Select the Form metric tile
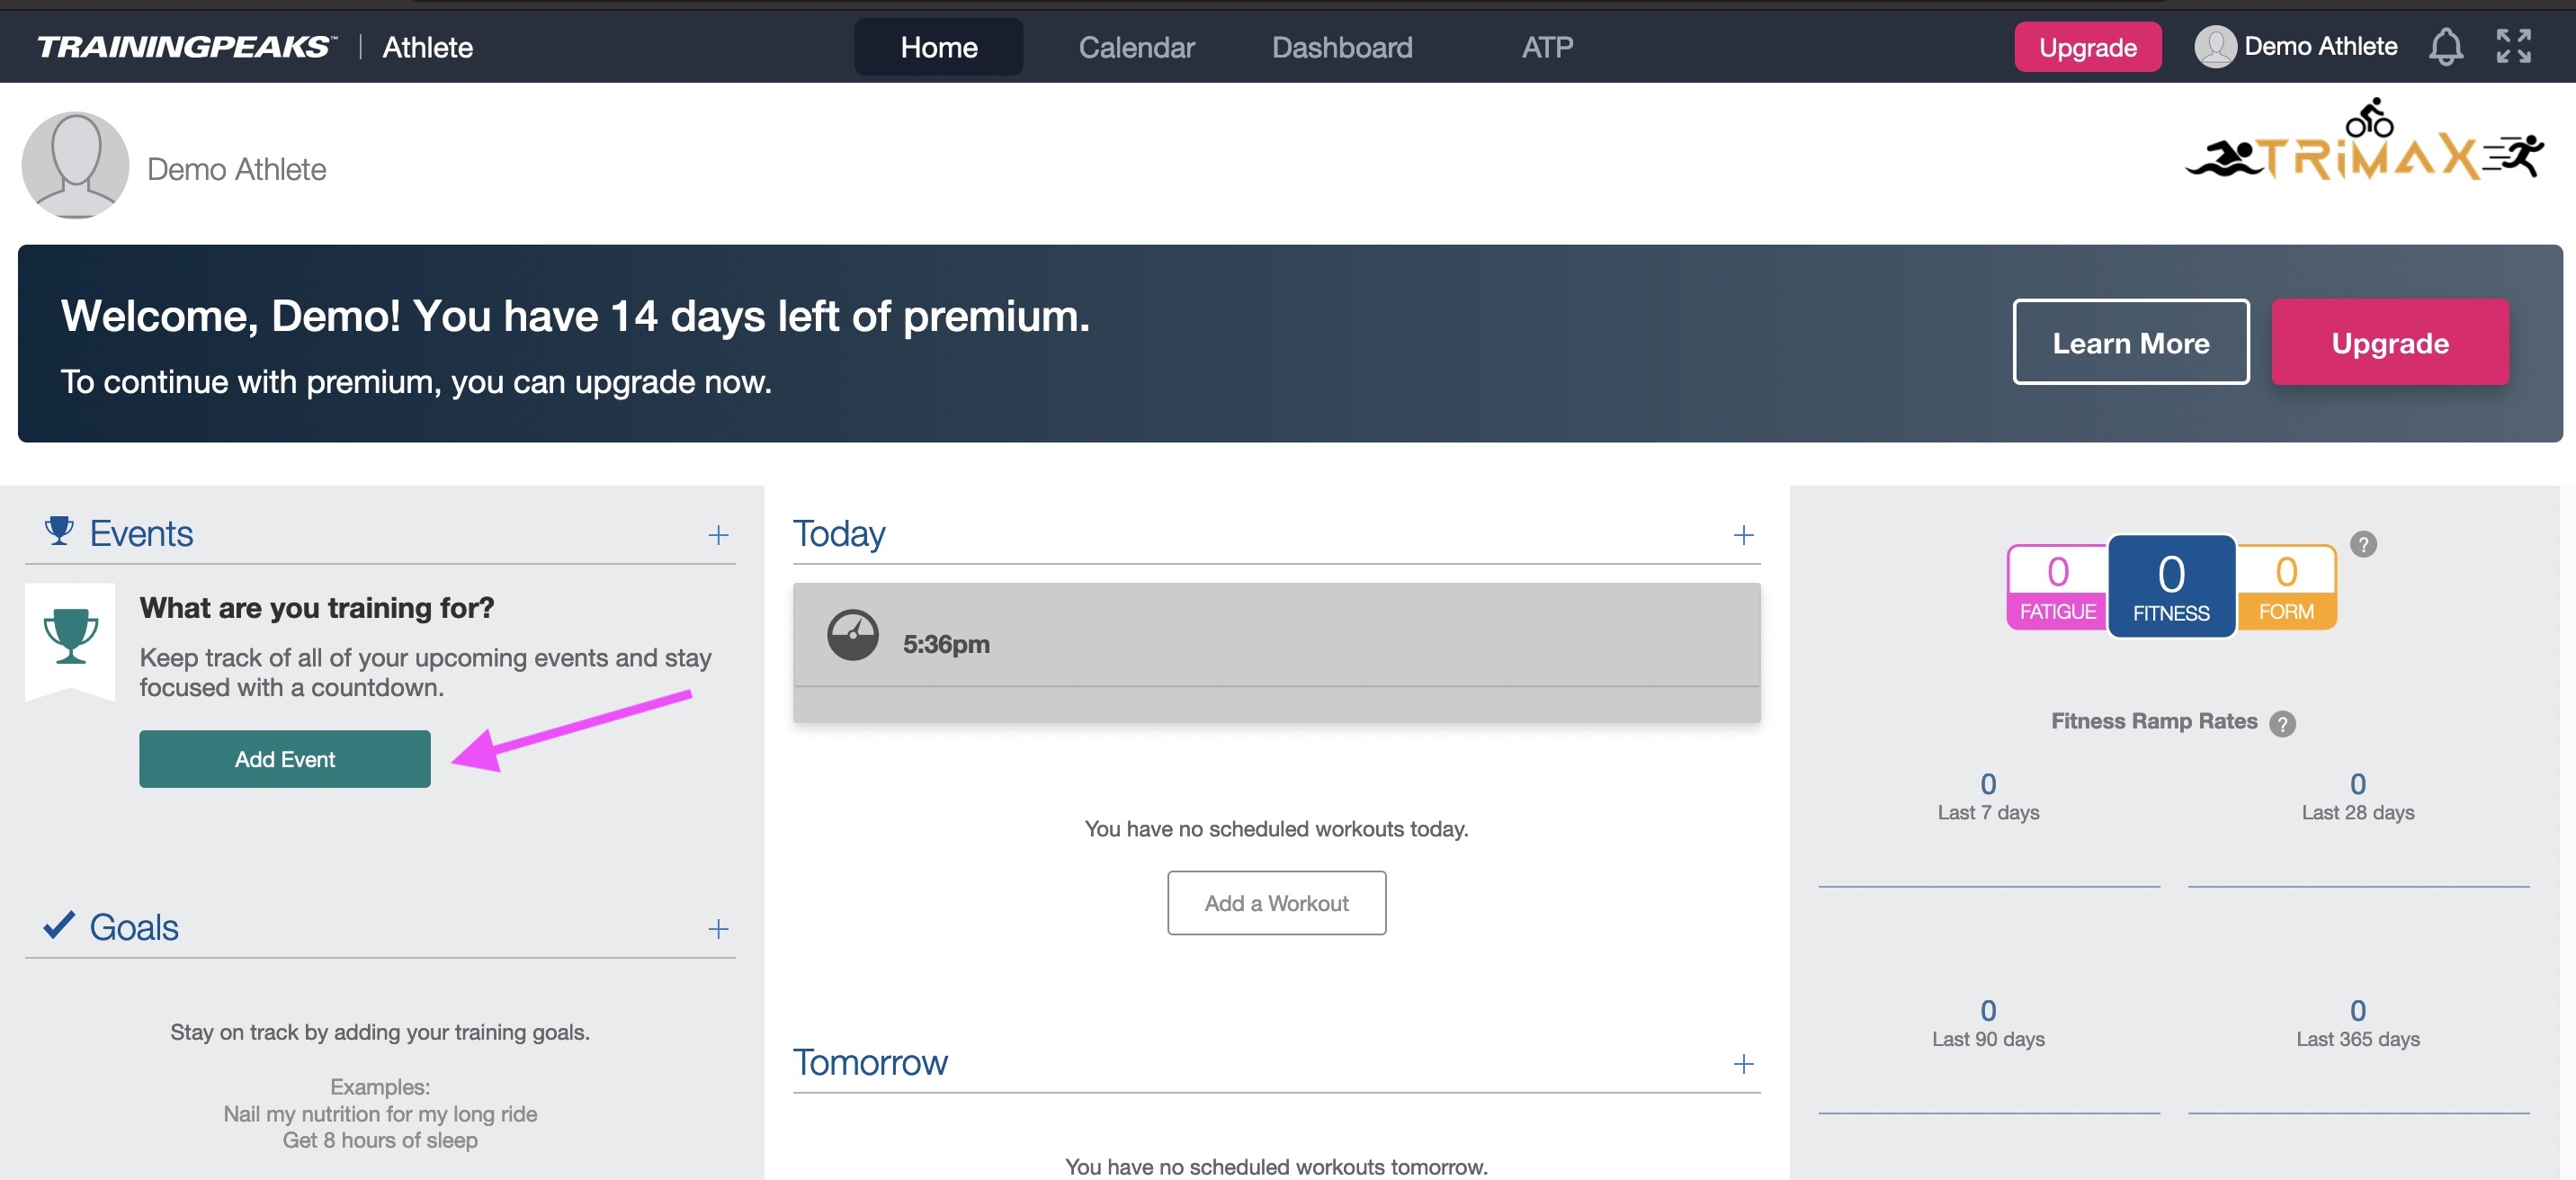Image resolution: width=2576 pixels, height=1180 pixels. (x=2286, y=587)
